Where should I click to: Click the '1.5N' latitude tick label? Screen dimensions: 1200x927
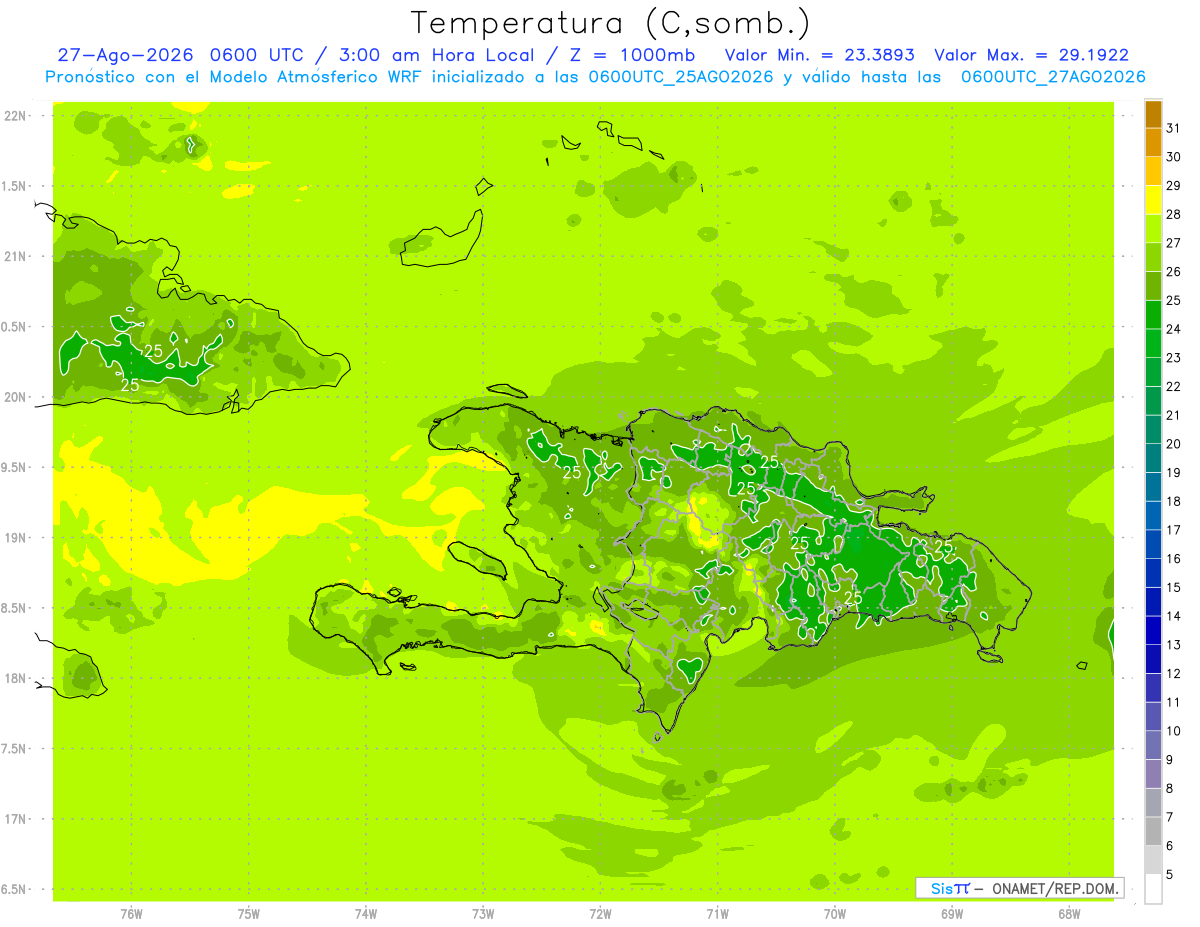(14, 186)
